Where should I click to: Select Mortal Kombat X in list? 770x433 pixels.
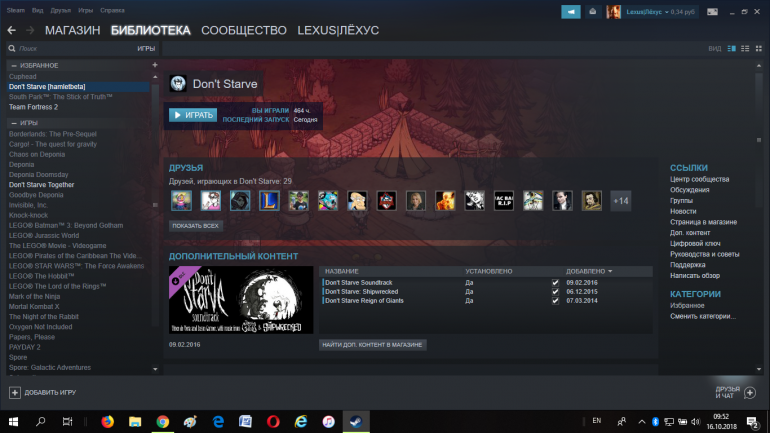34,306
